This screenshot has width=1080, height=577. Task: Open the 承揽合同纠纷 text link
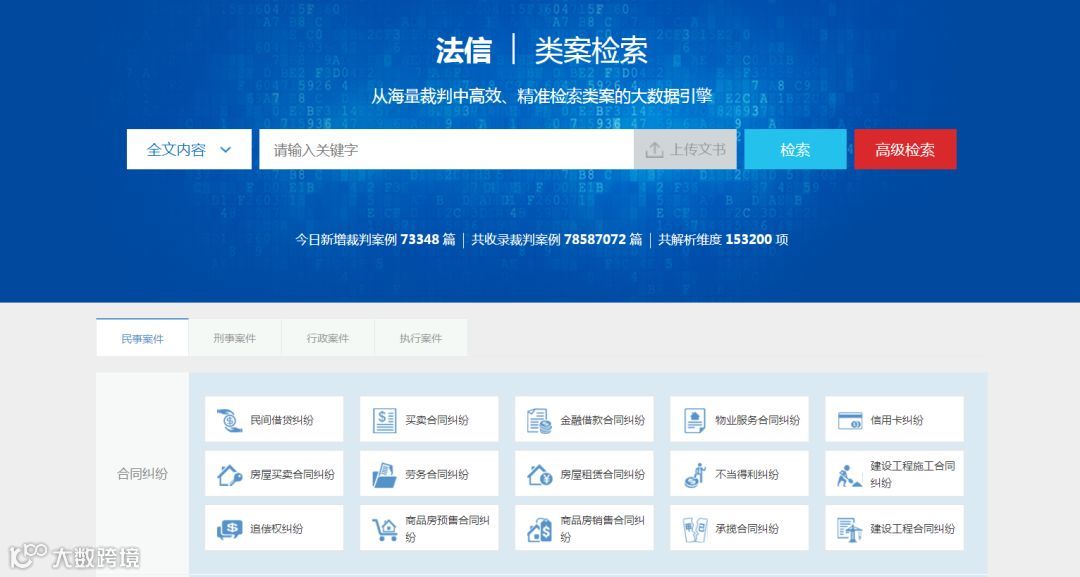coord(747,529)
